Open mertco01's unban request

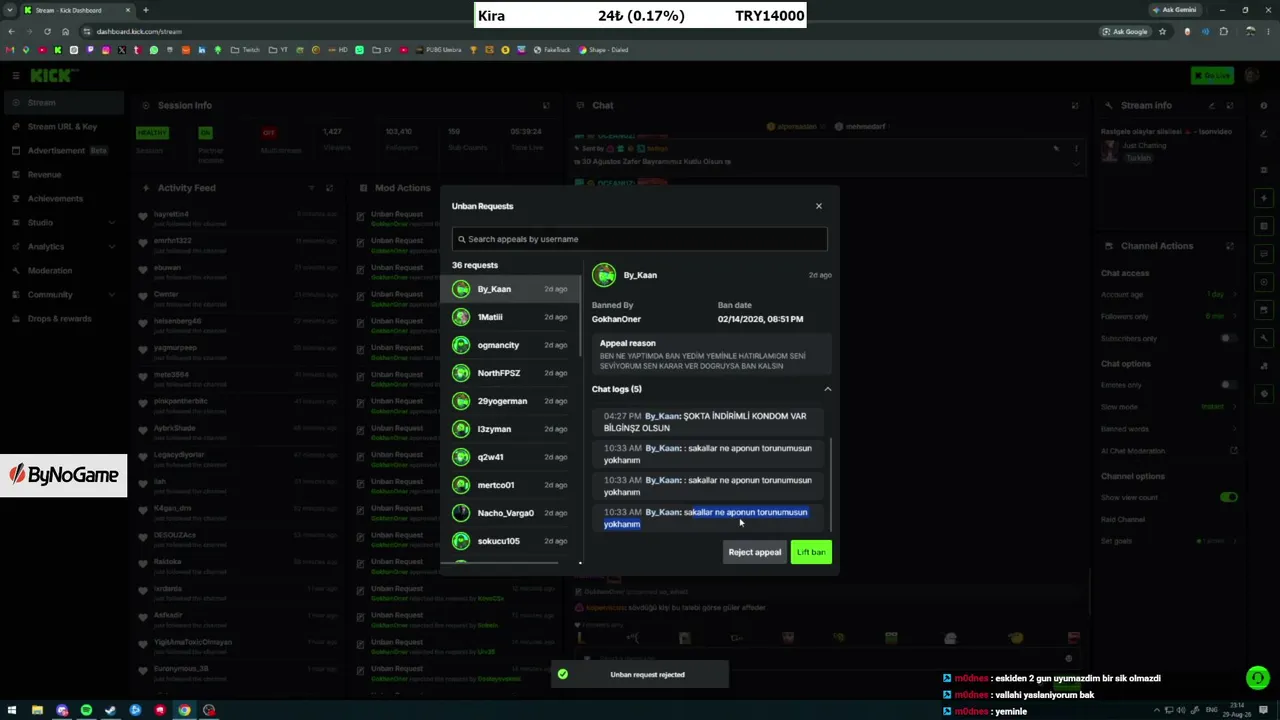pyautogui.click(x=511, y=485)
